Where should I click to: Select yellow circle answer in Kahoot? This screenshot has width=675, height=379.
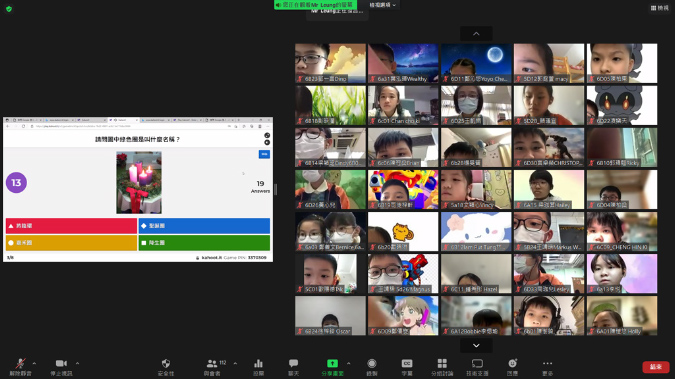tap(71, 242)
